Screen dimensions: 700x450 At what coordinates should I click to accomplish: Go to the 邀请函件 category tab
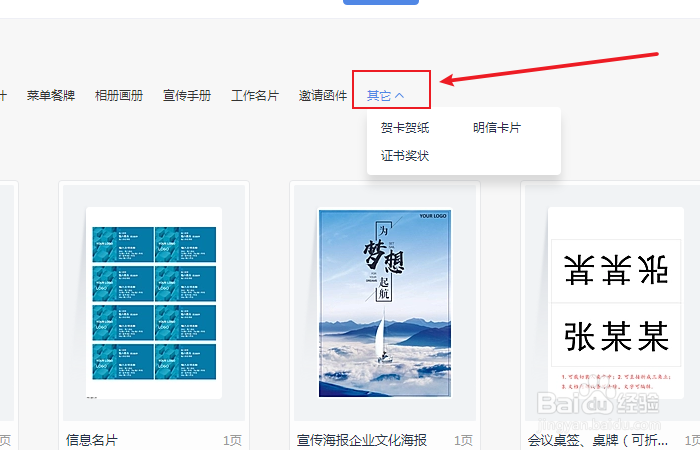point(323,96)
